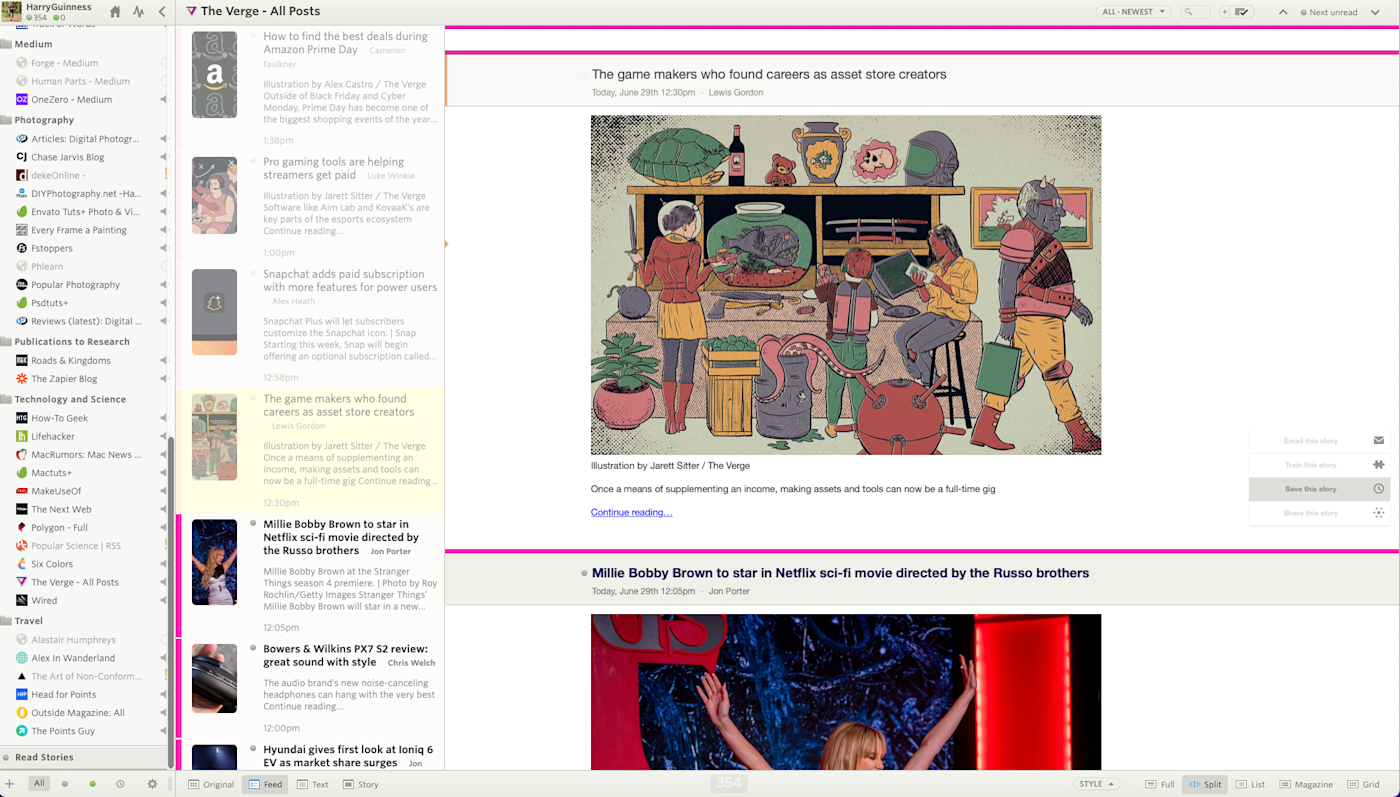Switch to the Story view
This screenshot has height=797, width=1400.
(361, 785)
